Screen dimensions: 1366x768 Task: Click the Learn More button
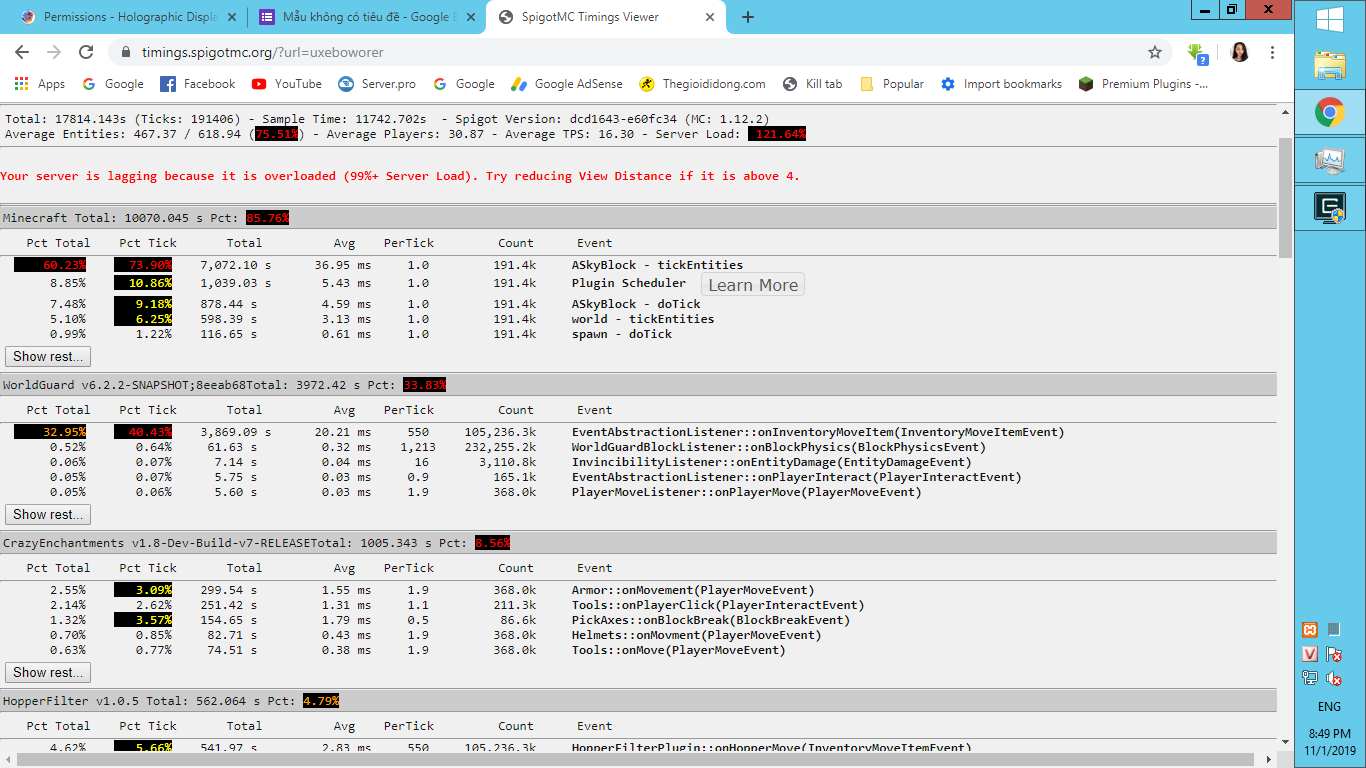click(x=752, y=285)
